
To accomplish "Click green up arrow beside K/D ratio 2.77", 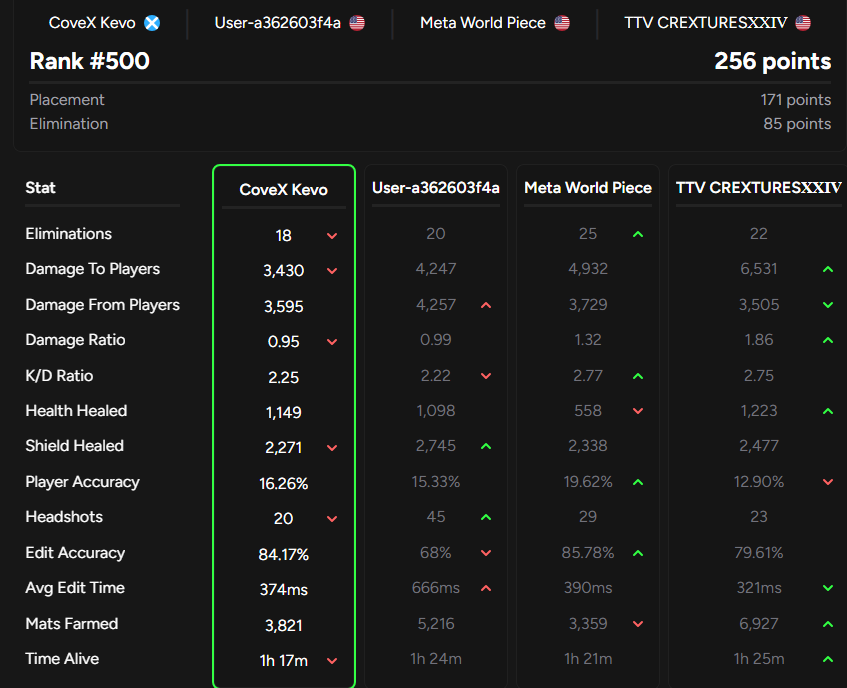I will pos(638,376).
